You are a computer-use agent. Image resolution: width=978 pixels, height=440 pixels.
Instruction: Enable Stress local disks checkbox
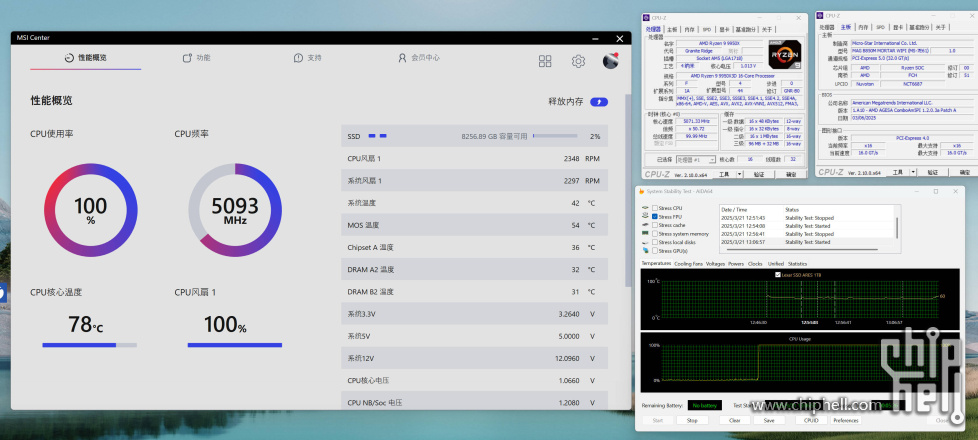tap(654, 242)
